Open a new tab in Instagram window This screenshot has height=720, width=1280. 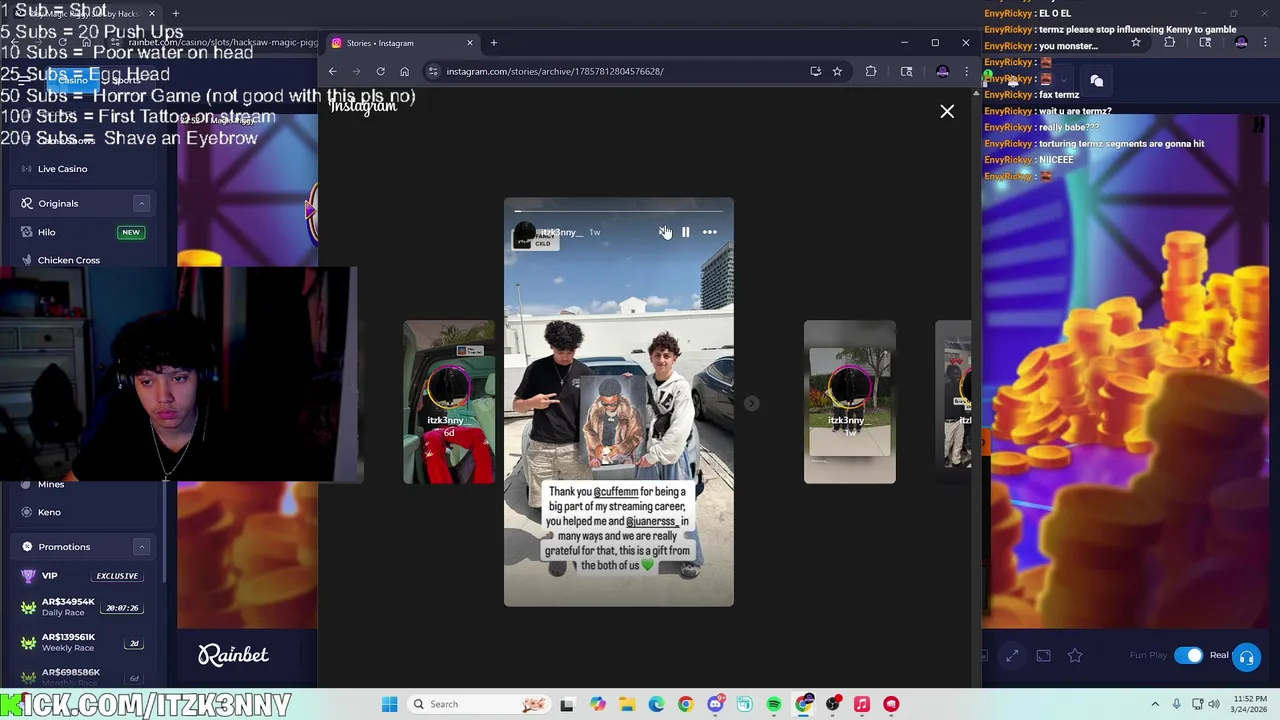[494, 43]
